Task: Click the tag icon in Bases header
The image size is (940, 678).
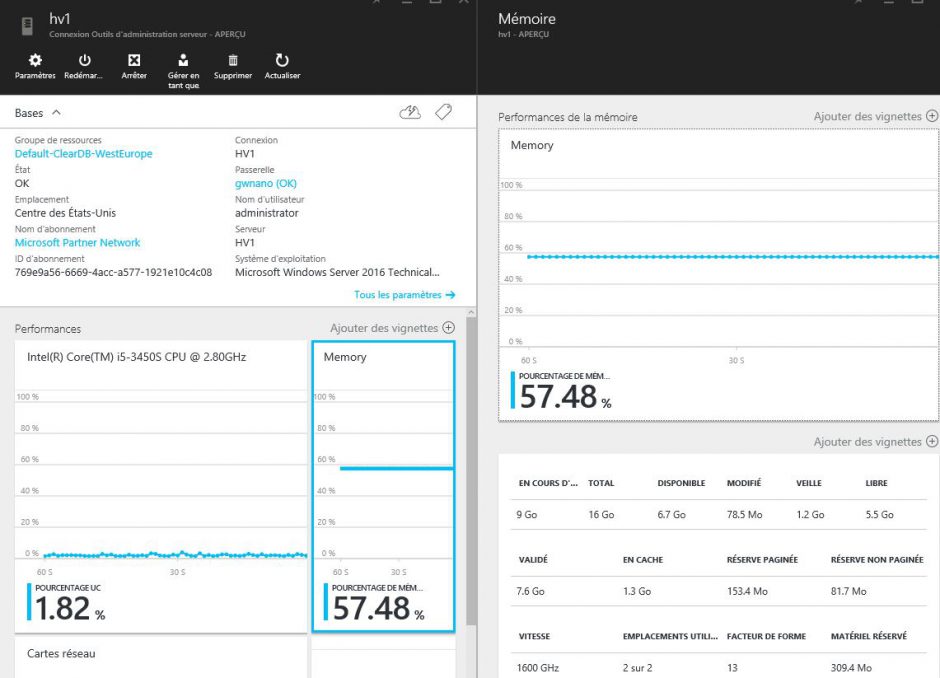Action: coord(443,113)
